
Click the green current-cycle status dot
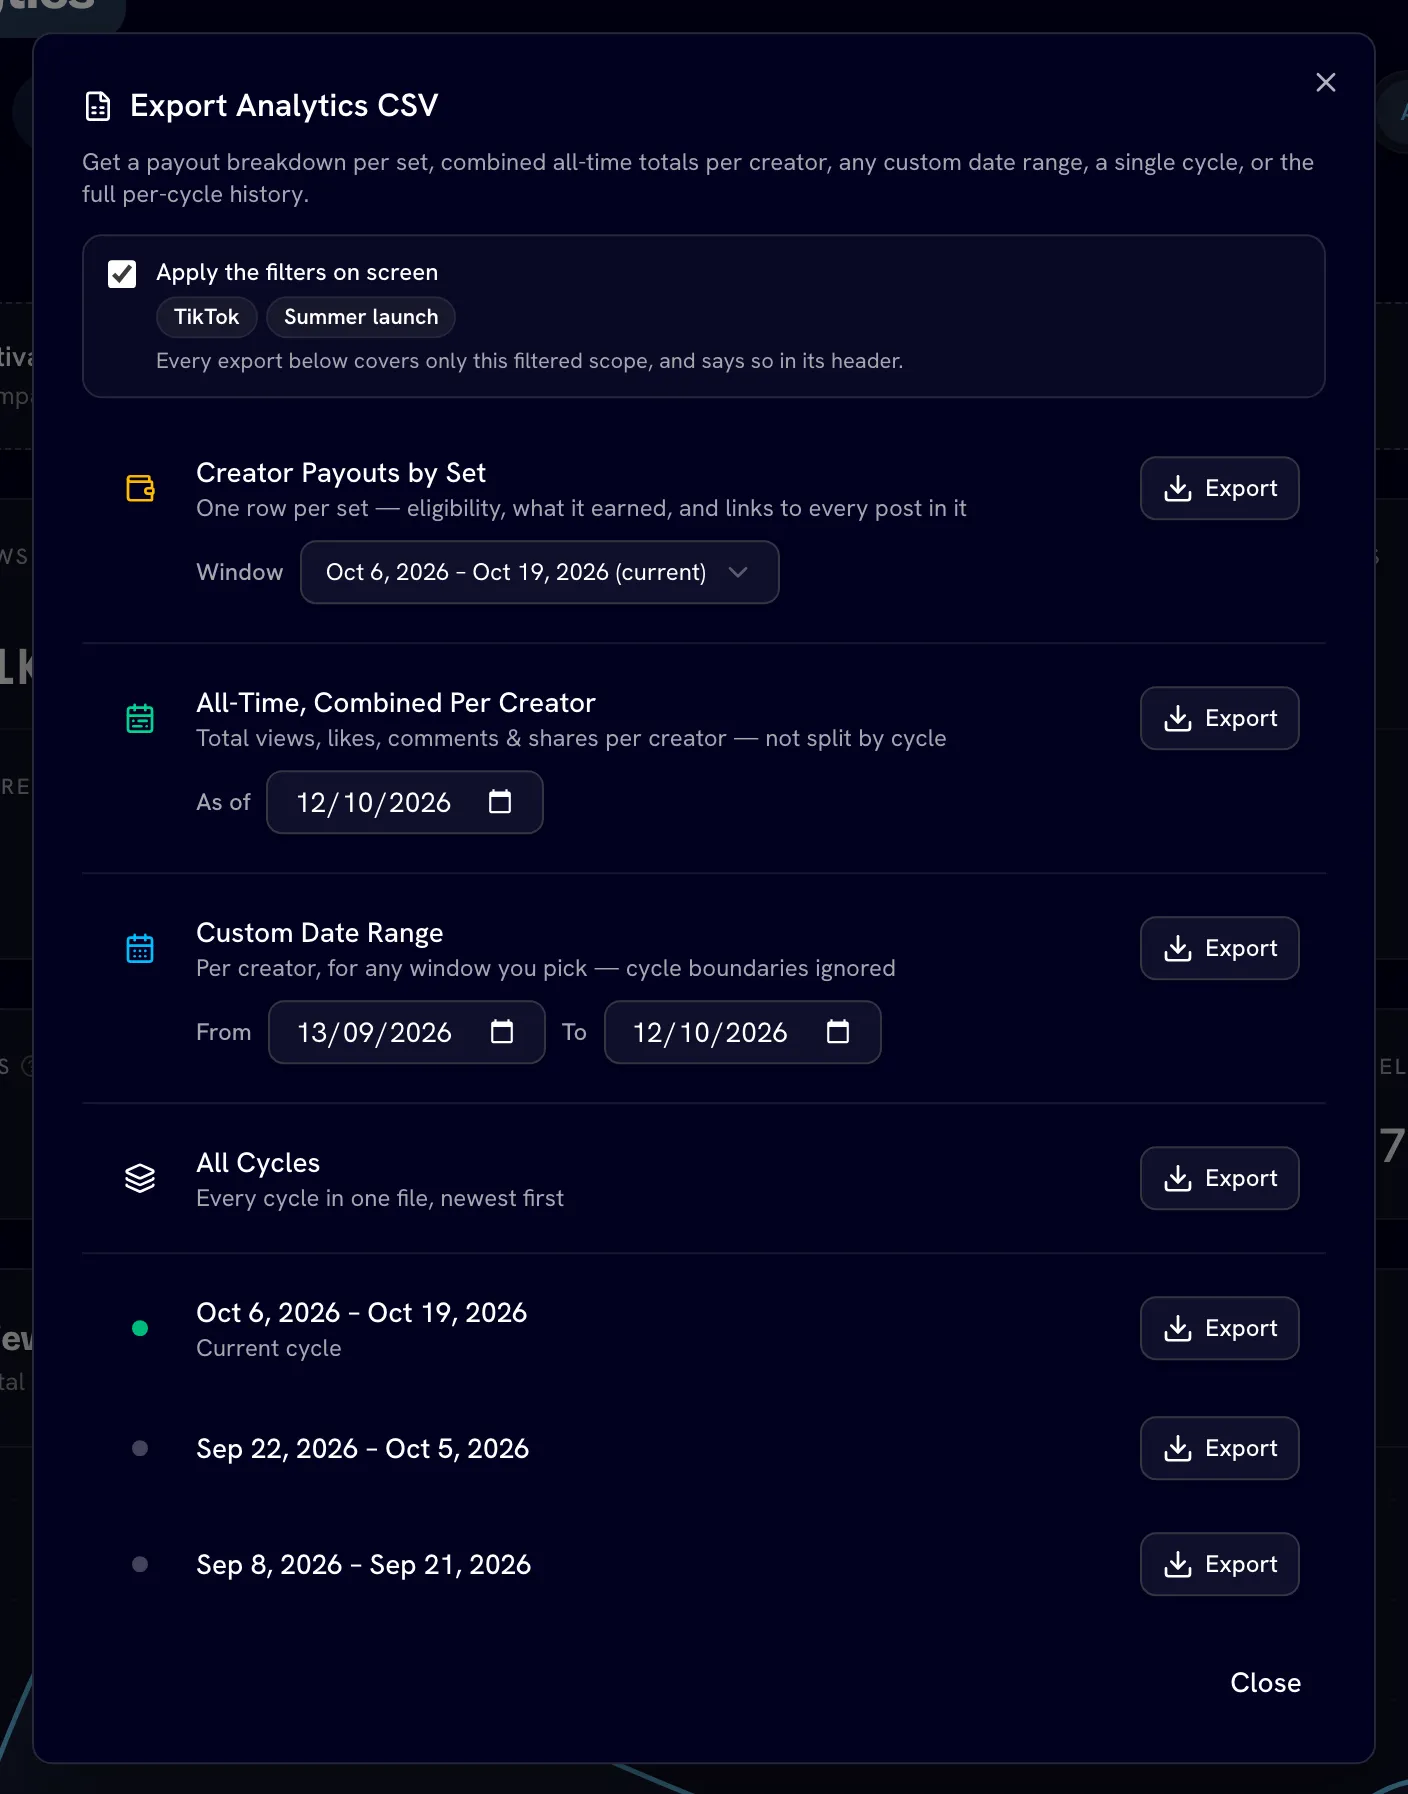point(140,1328)
